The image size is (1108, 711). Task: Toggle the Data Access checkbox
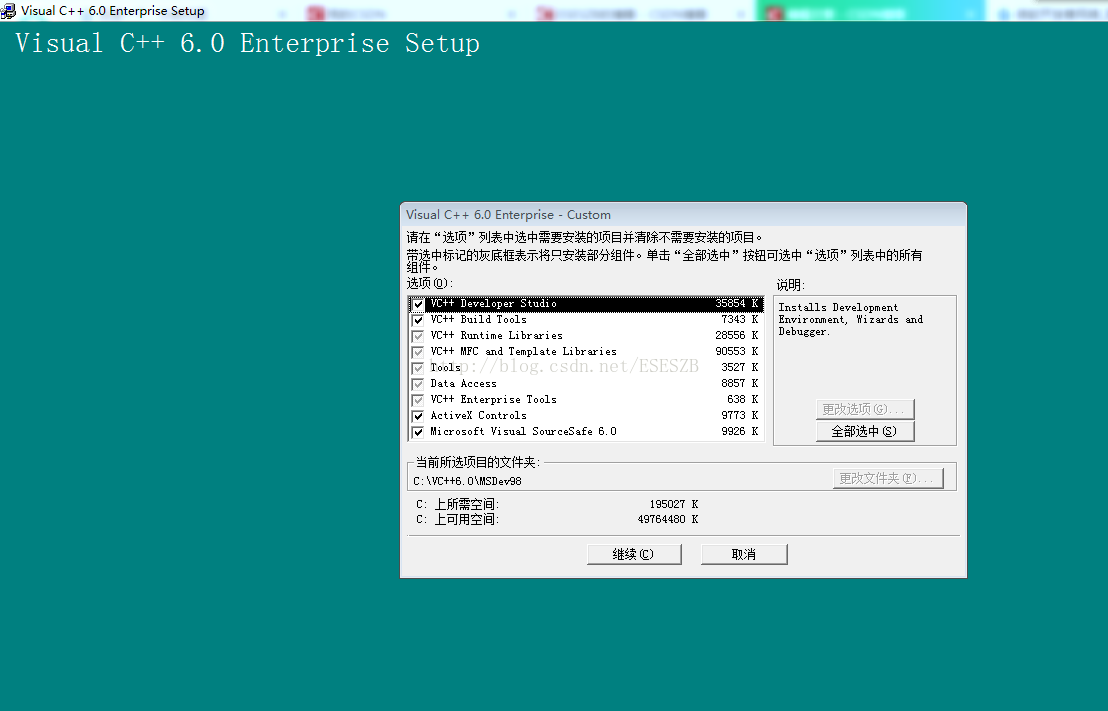(418, 384)
